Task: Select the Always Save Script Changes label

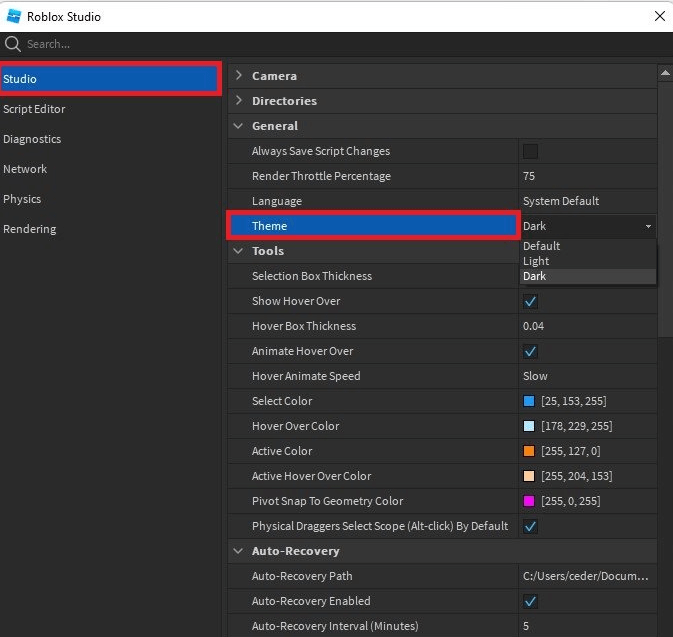Action: [x=321, y=151]
